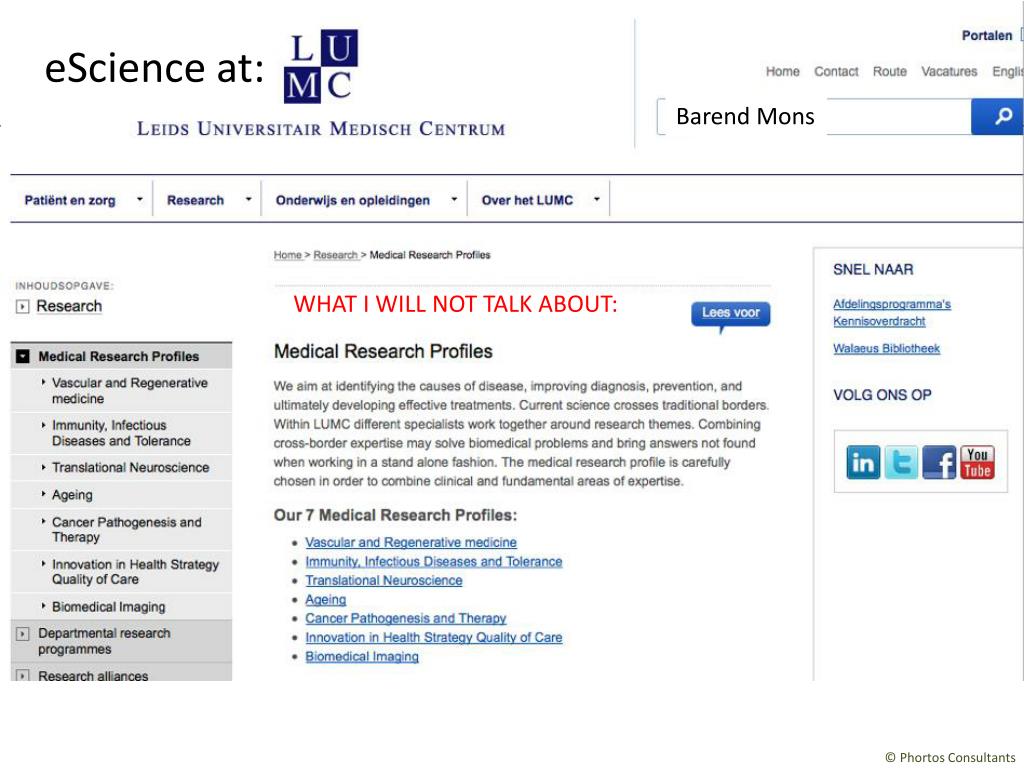1024x768 pixels.
Task: Click the search magnifier button
Action: pyautogui.click(x=997, y=116)
